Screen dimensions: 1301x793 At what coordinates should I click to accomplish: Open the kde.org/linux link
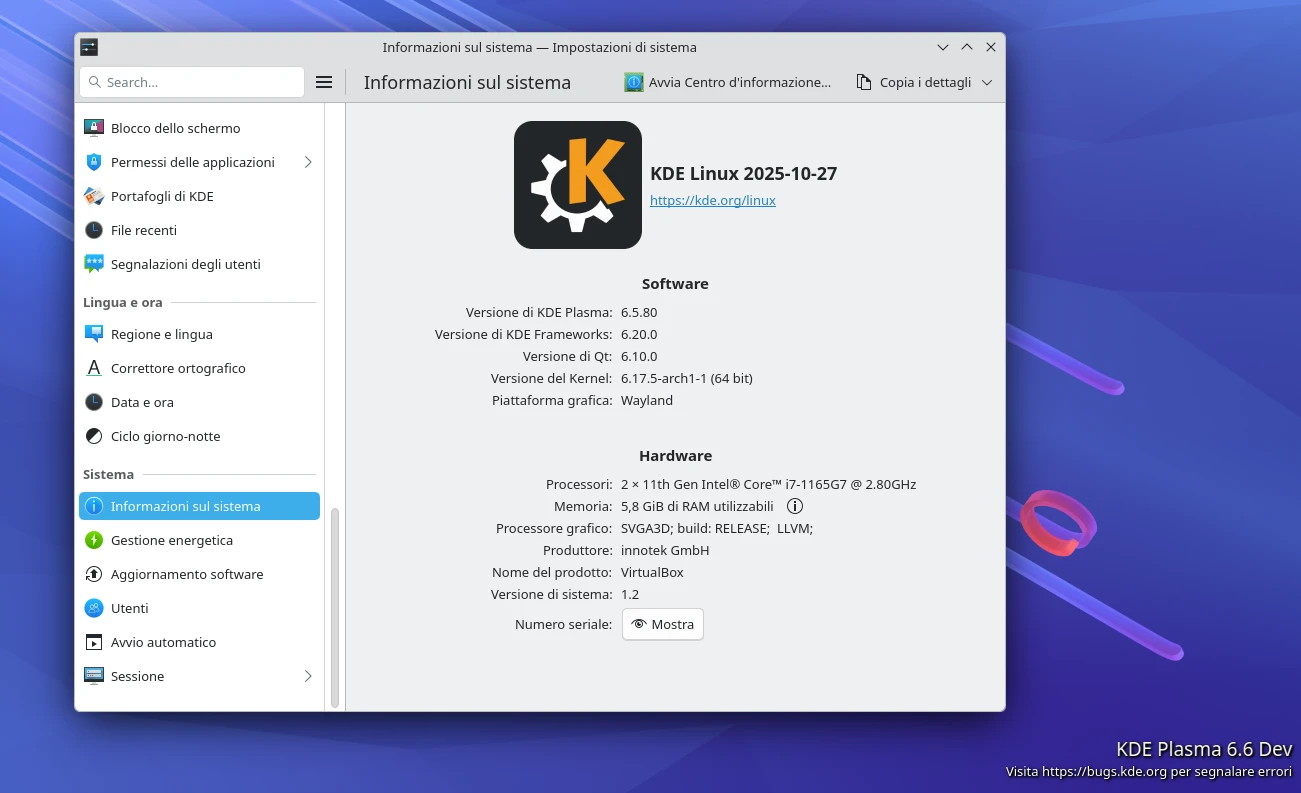(713, 200)
